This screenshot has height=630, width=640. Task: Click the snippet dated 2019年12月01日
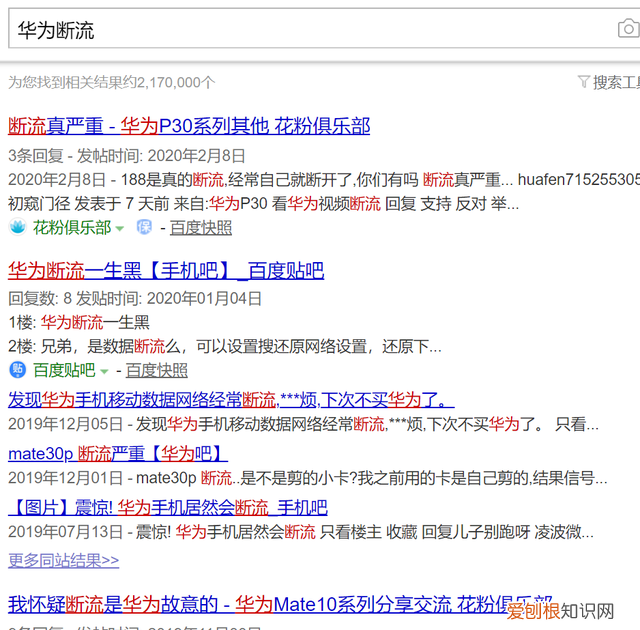[308, 478]
